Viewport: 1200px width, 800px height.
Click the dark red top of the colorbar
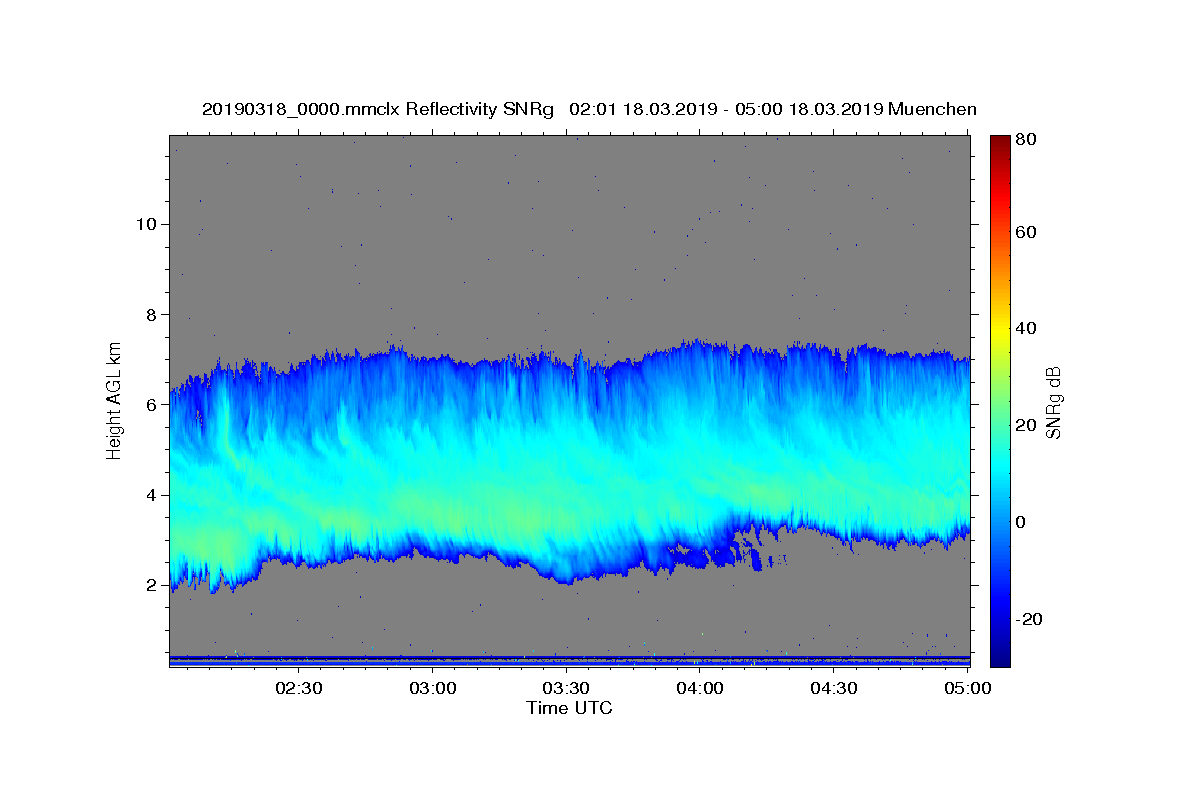coord(1000,145)
